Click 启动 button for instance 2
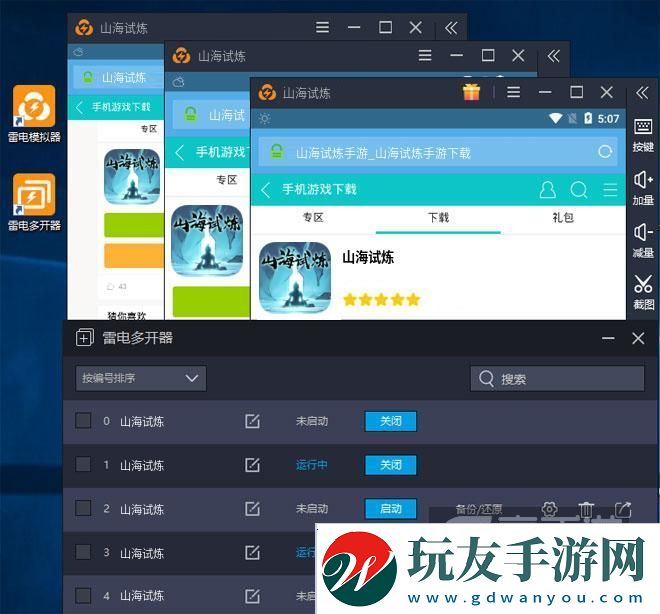Screen dimensions: 660x614 (x=391, y=509)
